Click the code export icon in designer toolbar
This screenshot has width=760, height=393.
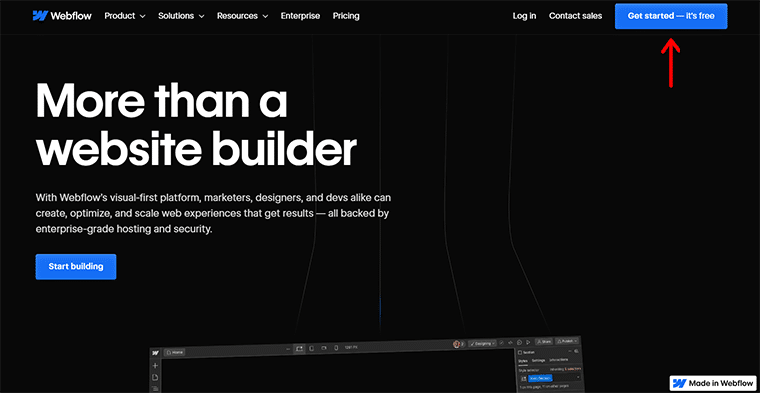(510, 343)
